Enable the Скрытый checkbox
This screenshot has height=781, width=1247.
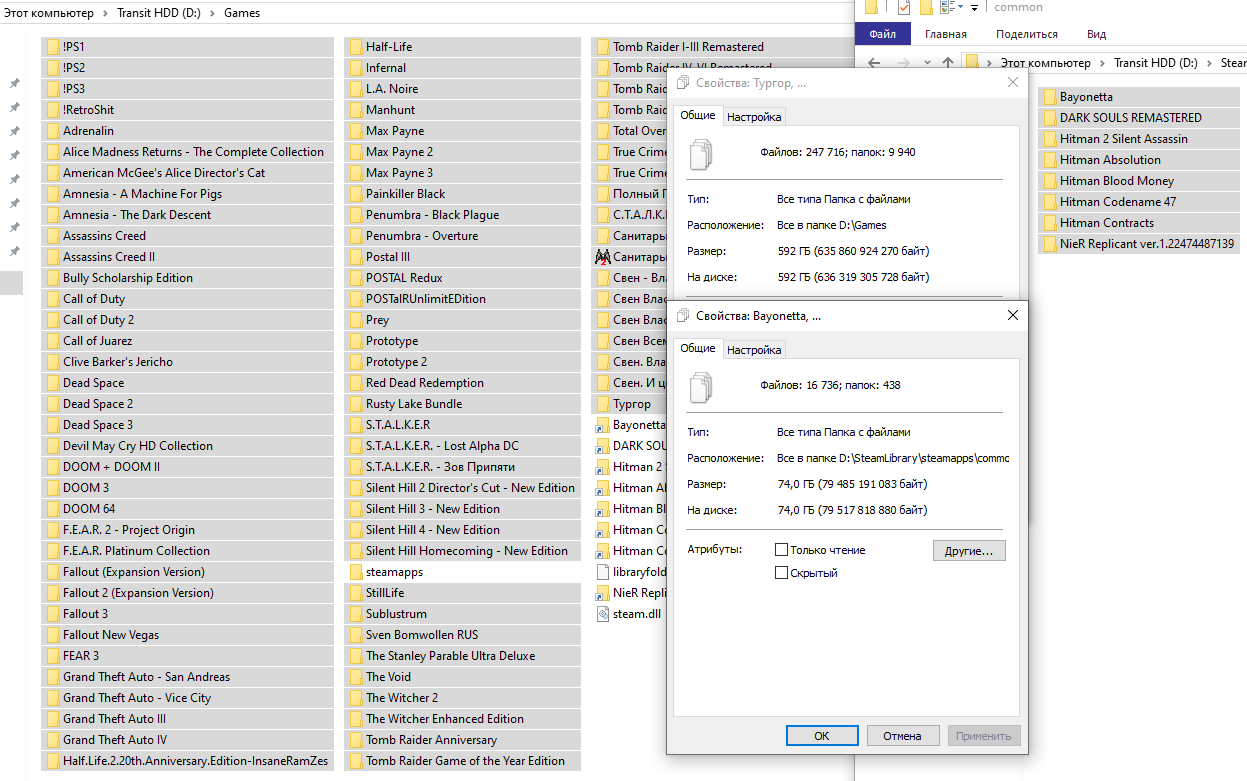[782, 573]
